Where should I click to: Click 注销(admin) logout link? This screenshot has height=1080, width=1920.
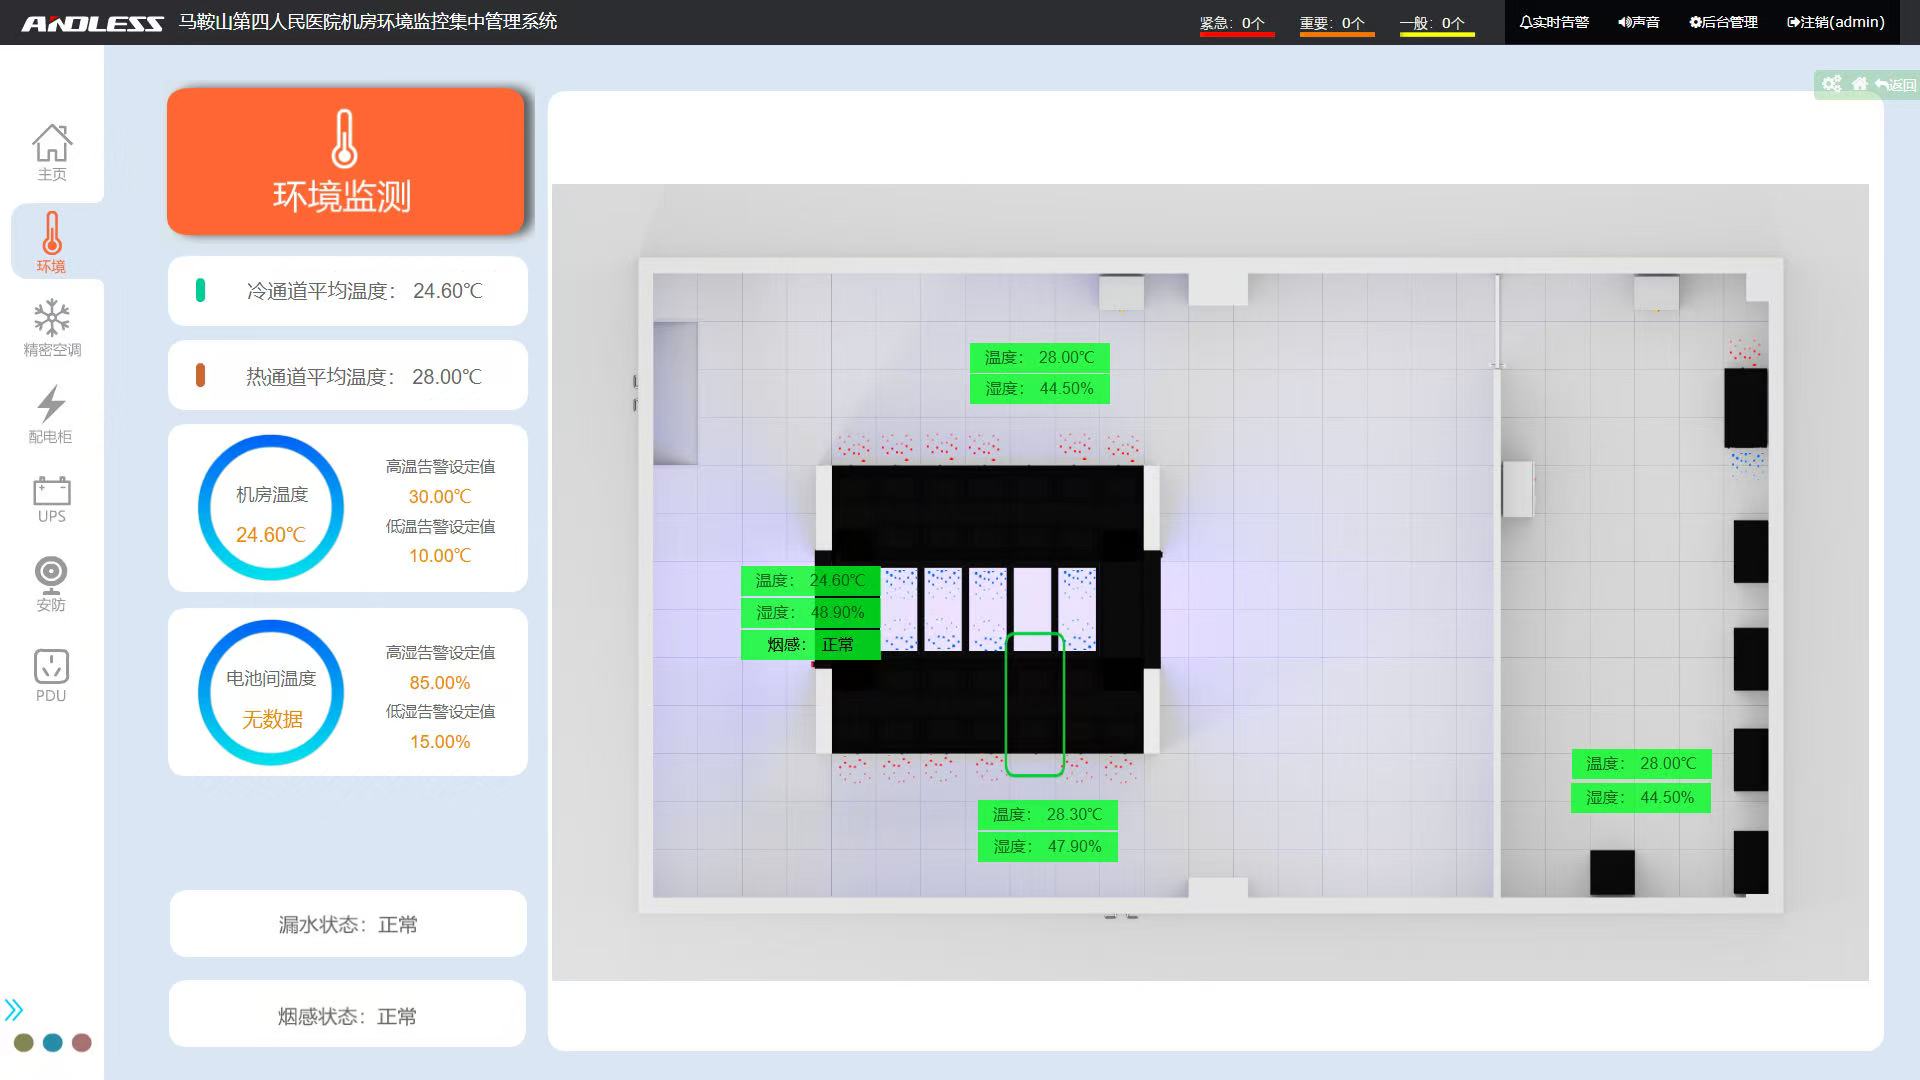1835,22
